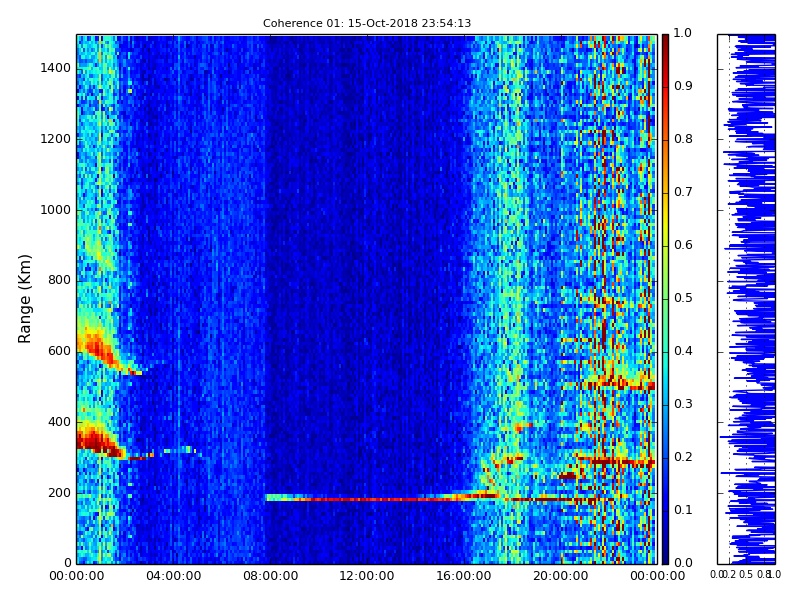The height and width of the screenshot is (600, 800).
Task: Click the colorbar 0.4 label
Action: click(683, 351)
